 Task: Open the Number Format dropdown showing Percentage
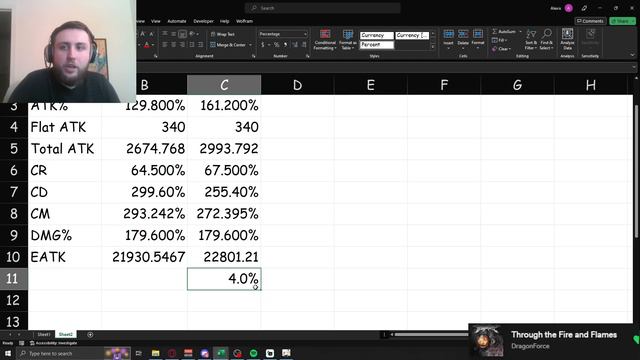pos(283,34)
